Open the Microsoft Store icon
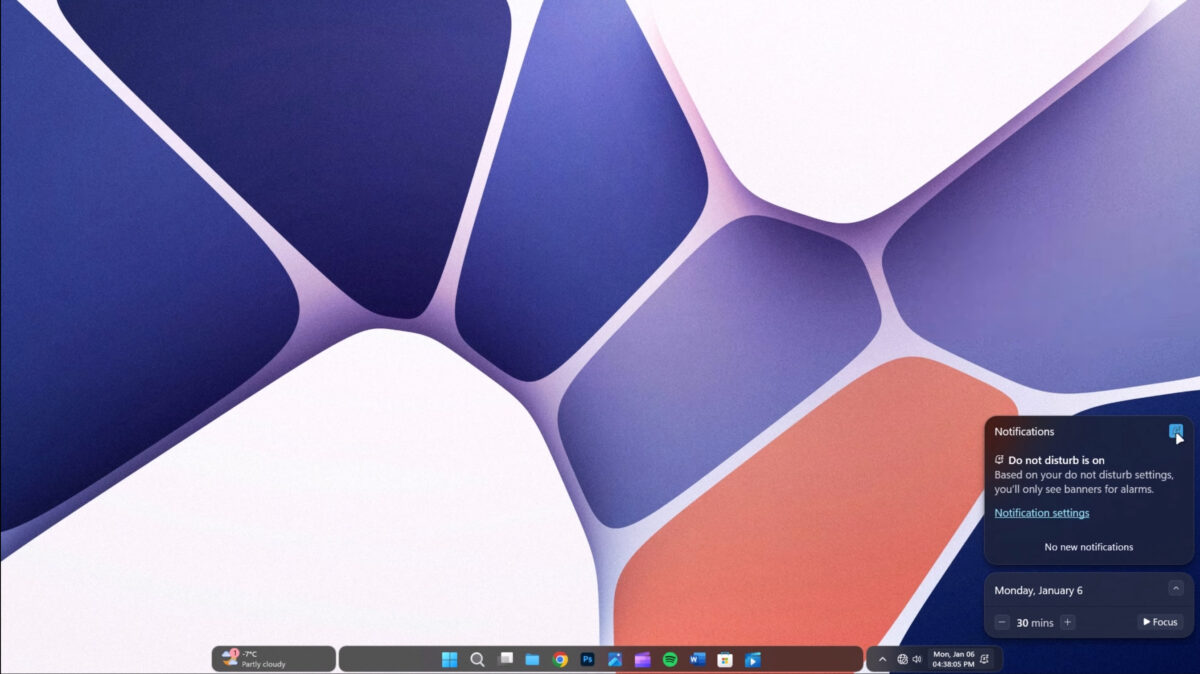Viewport: 1200px width, 674px height. tap(725, 659)
